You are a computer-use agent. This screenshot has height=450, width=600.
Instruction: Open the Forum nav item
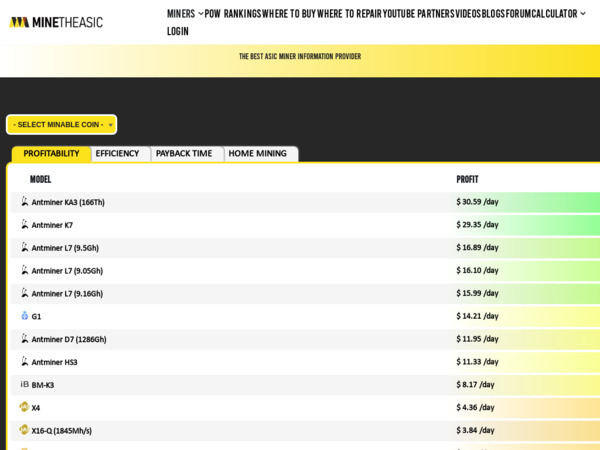[x=518, y=14]
